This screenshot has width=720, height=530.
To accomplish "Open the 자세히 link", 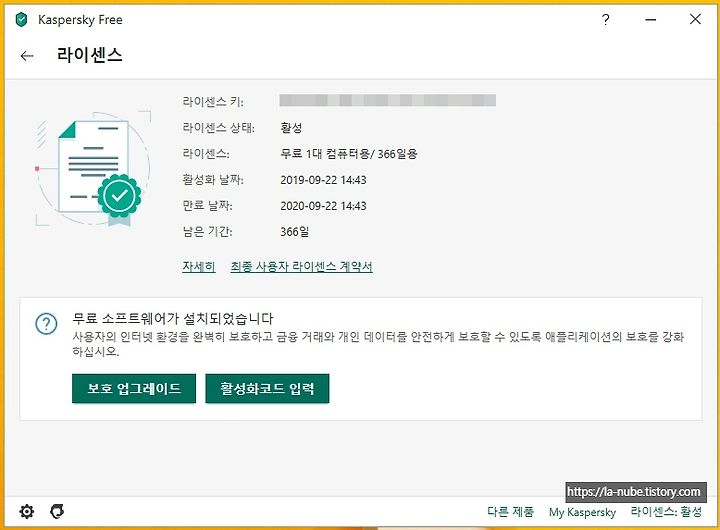I will pos(199,266).
